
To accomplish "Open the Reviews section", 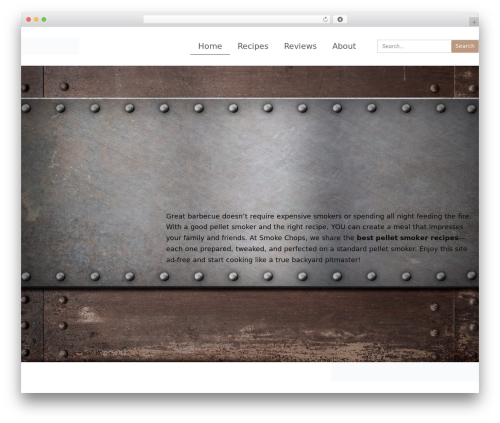I will tap(300, 46).
